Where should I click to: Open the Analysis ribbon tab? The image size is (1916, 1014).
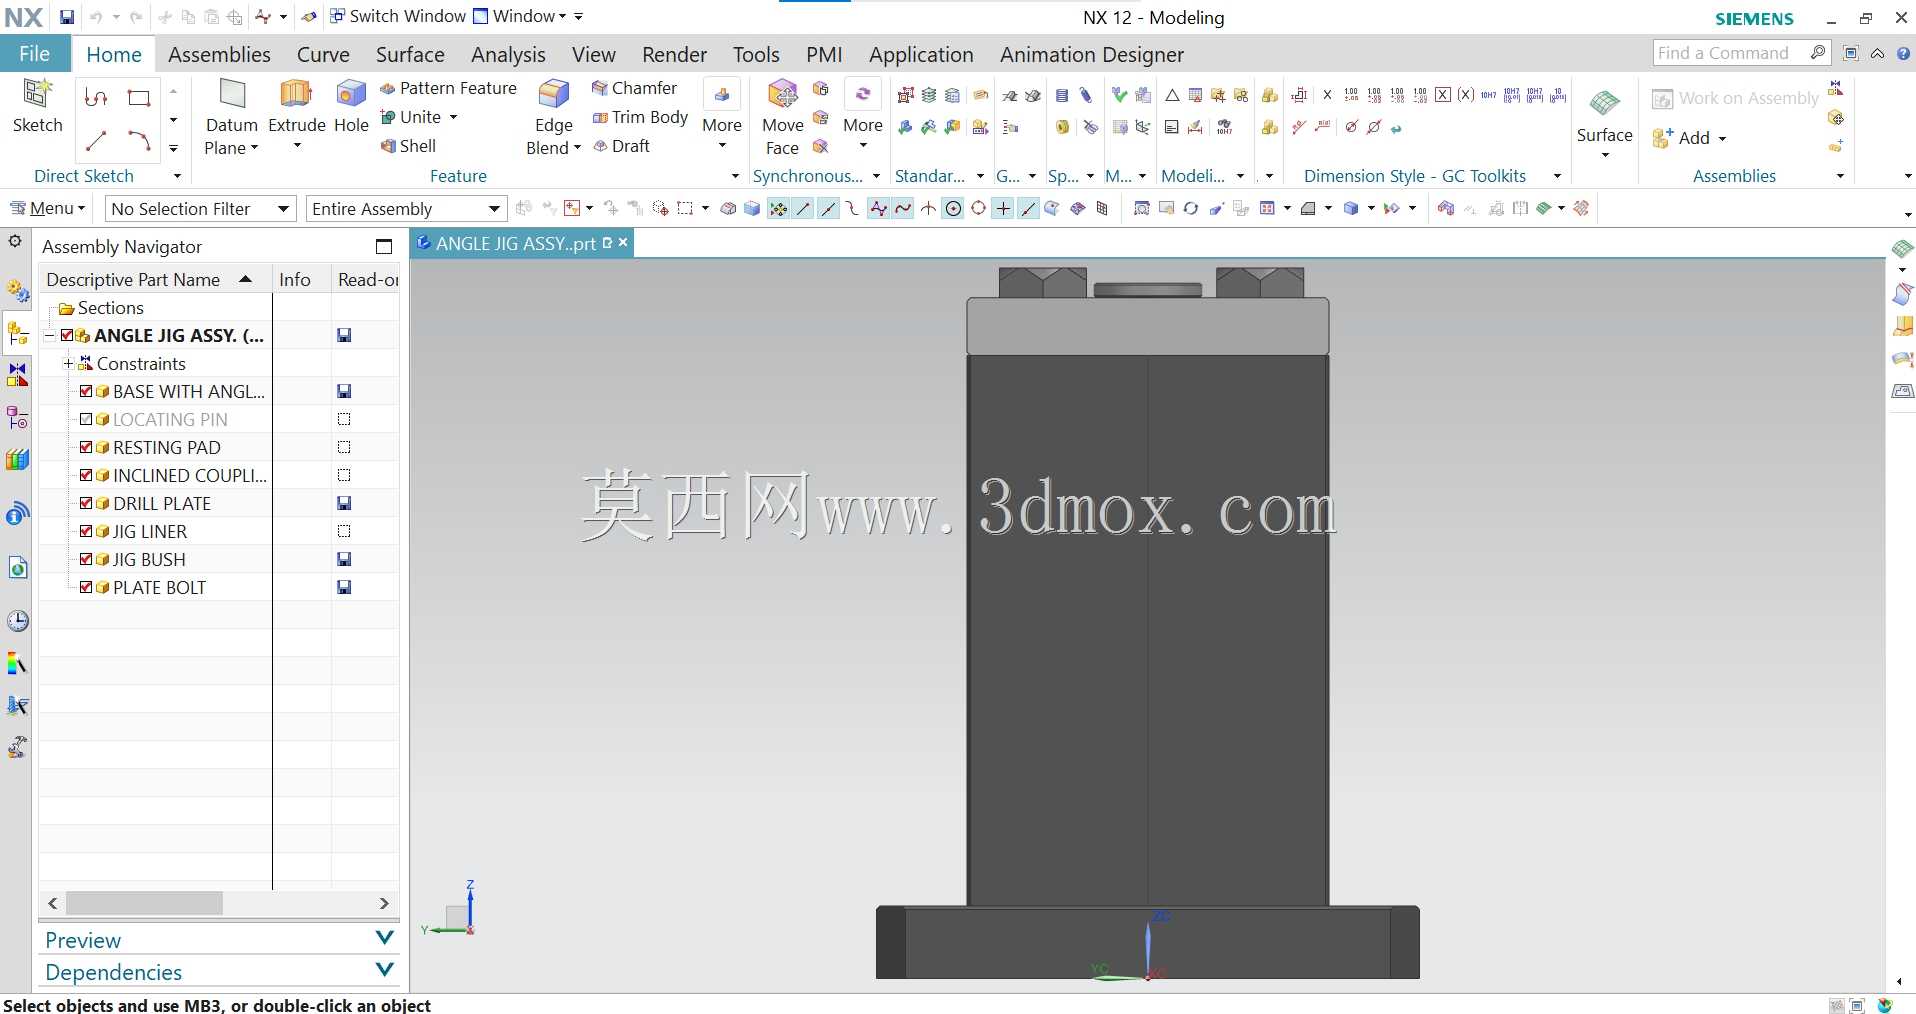coord(508,54)
